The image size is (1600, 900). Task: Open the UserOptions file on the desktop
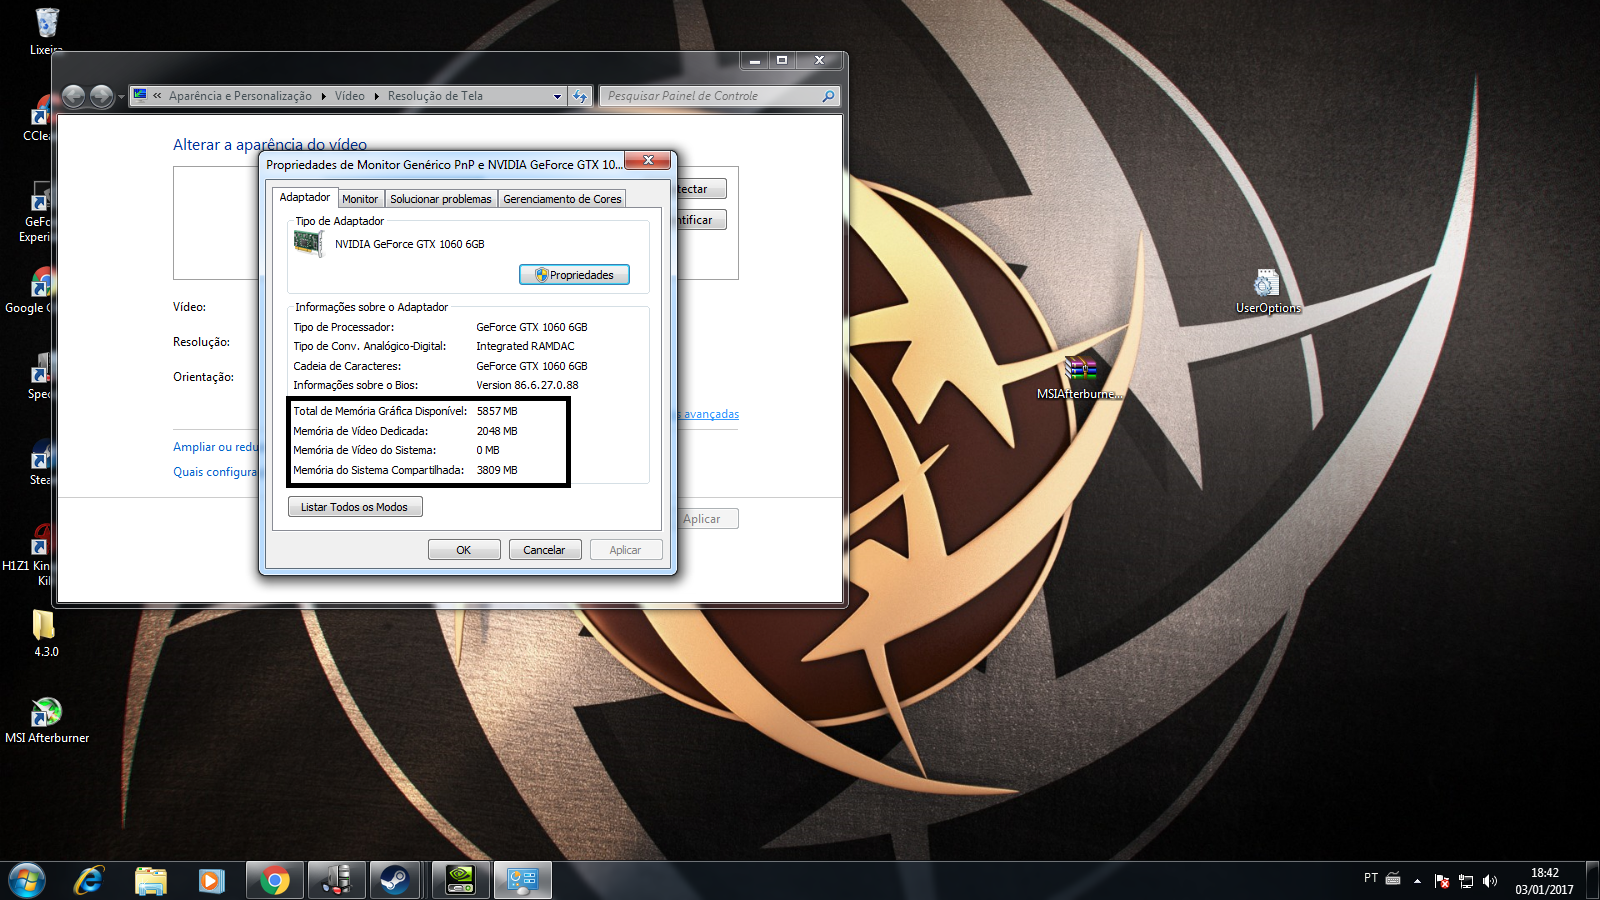point(1267,284)
